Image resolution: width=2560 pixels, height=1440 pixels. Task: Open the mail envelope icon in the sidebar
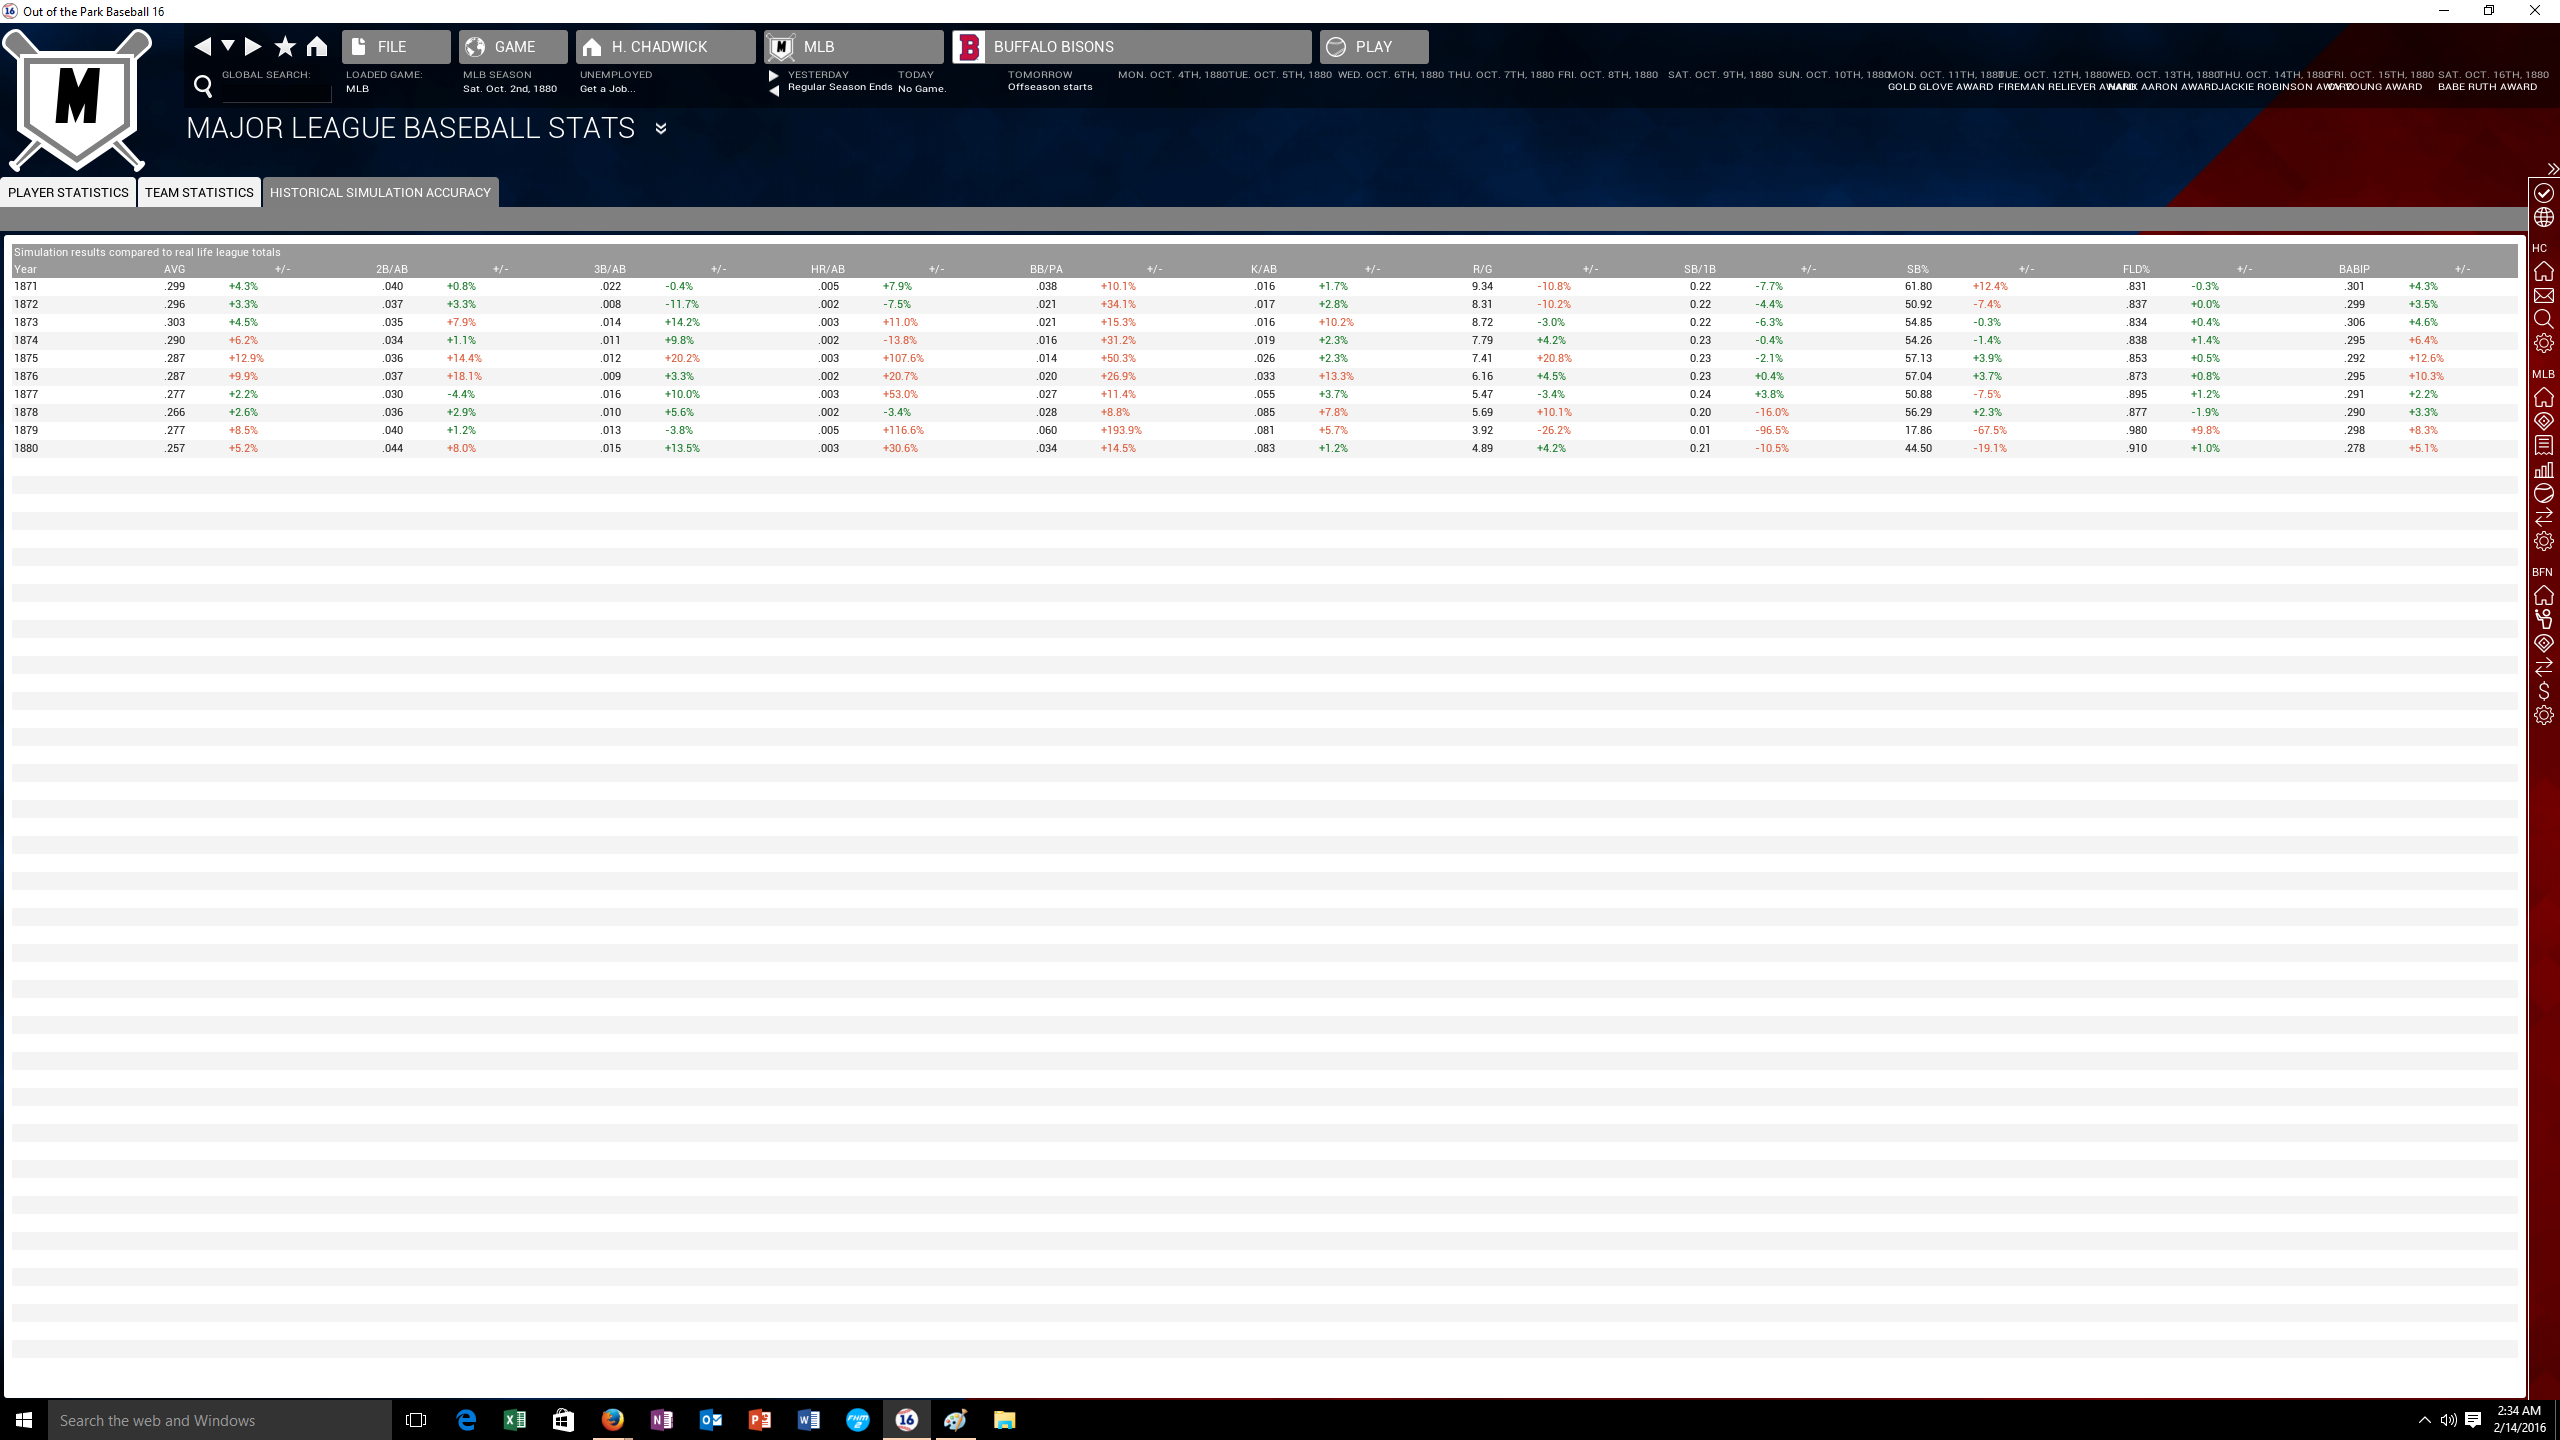pyautogui.click(x=2543, y=296)
